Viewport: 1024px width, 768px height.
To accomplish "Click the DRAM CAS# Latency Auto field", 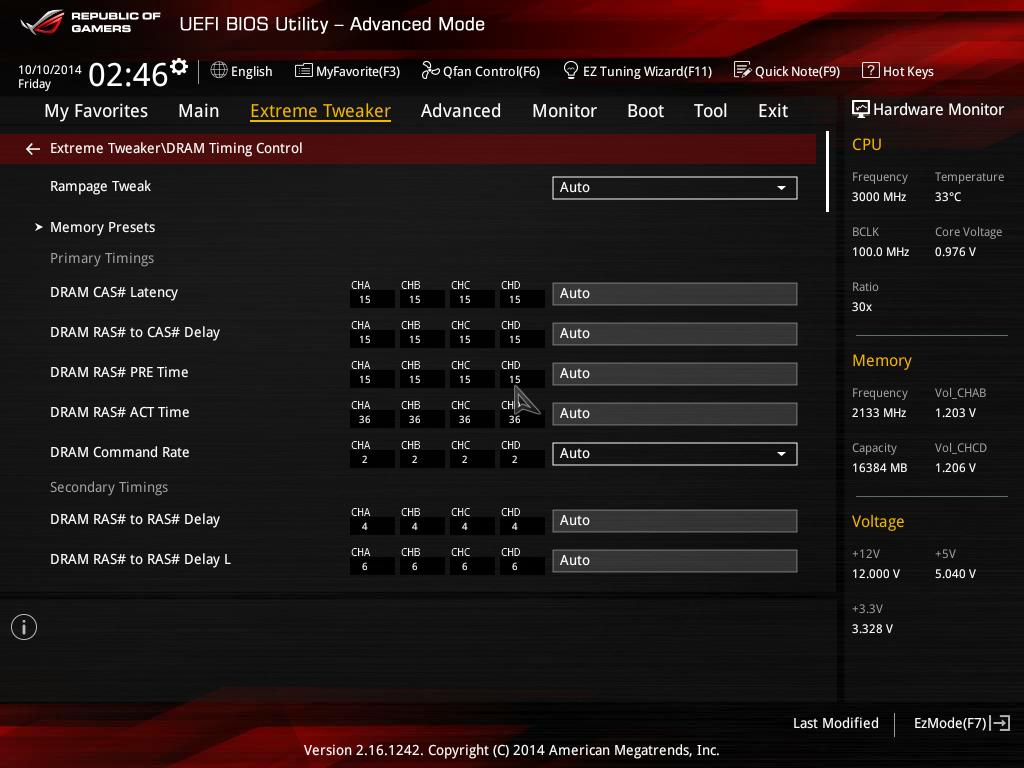I will pos(675,294).
